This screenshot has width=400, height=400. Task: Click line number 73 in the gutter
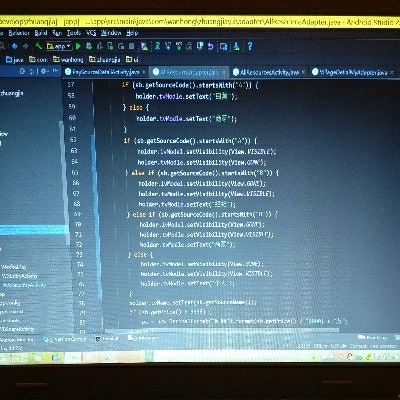click(79, 255)
